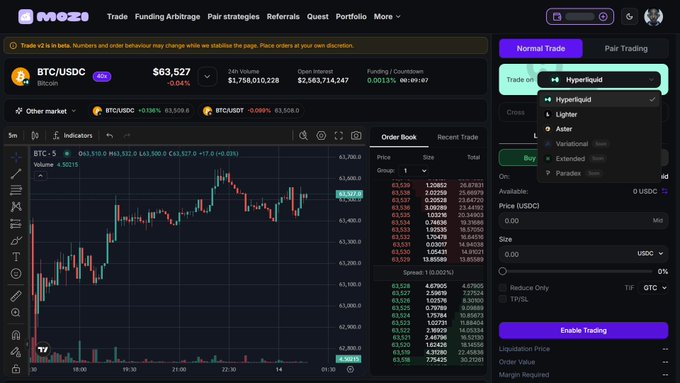Viewport: 680px width, 383px height.
Task: Select the trend line drawing tool
Action: click(x=16, y=173)
